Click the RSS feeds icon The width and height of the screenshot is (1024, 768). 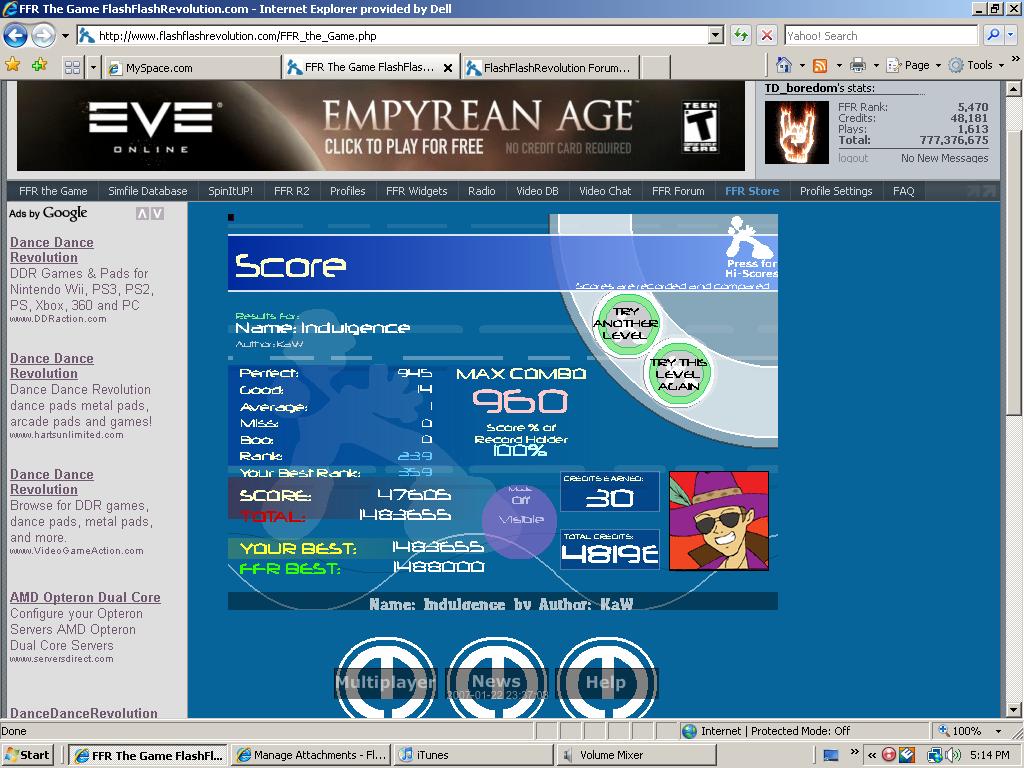[820, 65]
